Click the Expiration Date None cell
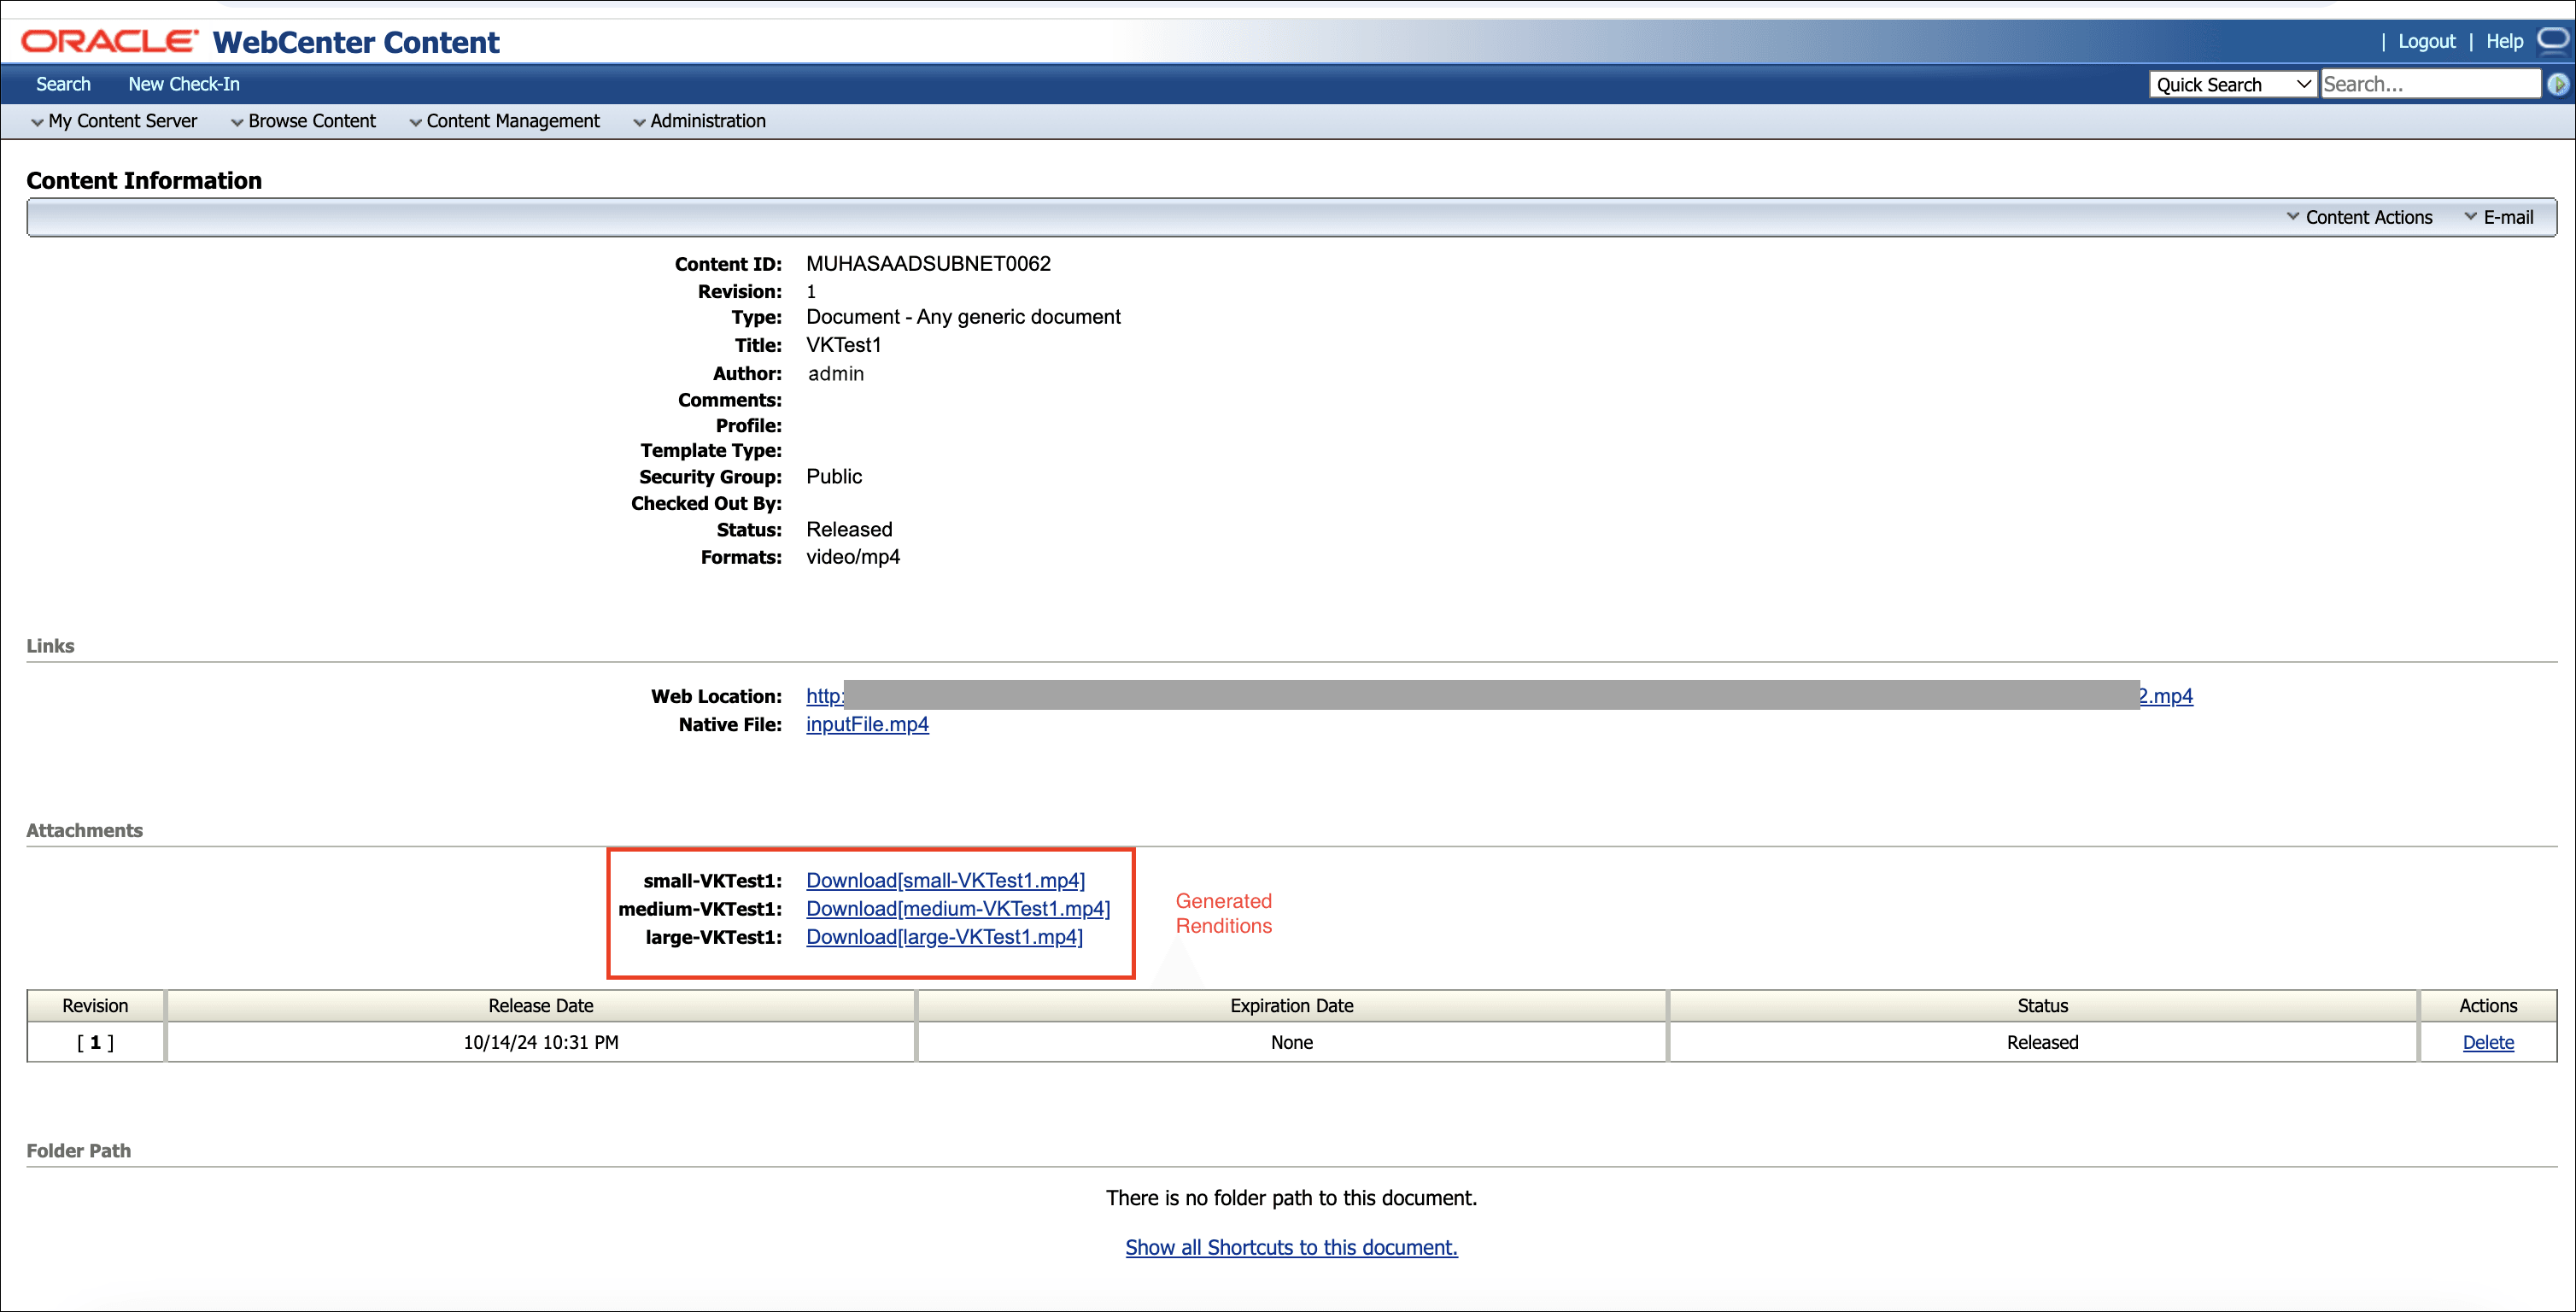The height and width of the screenshot is (1312, 2576). (1291, 1042)
